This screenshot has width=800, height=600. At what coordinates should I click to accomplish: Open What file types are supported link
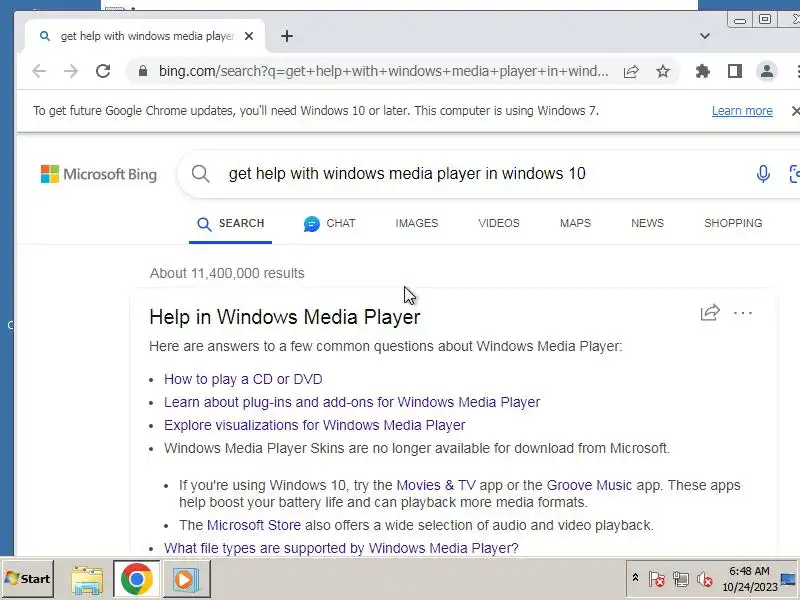point(341,548)
